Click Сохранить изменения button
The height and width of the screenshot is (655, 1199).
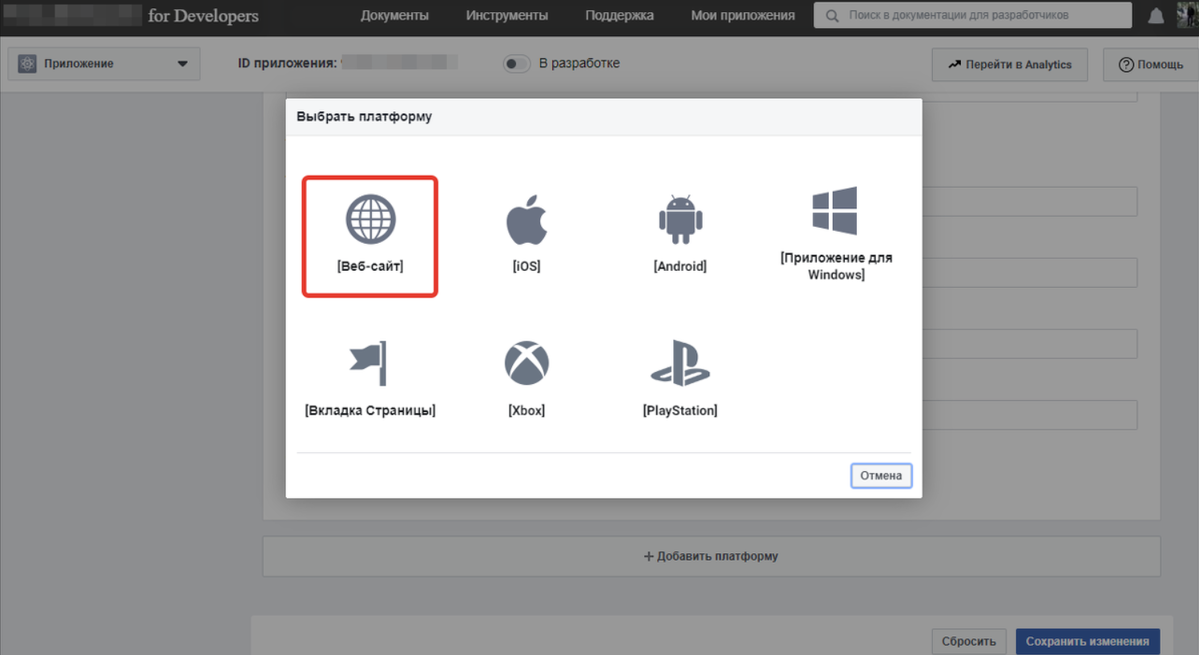(1086, 641)
